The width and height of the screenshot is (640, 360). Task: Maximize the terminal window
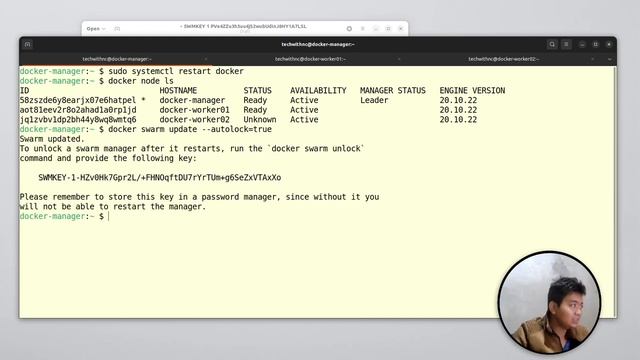[x=596, y=44]
